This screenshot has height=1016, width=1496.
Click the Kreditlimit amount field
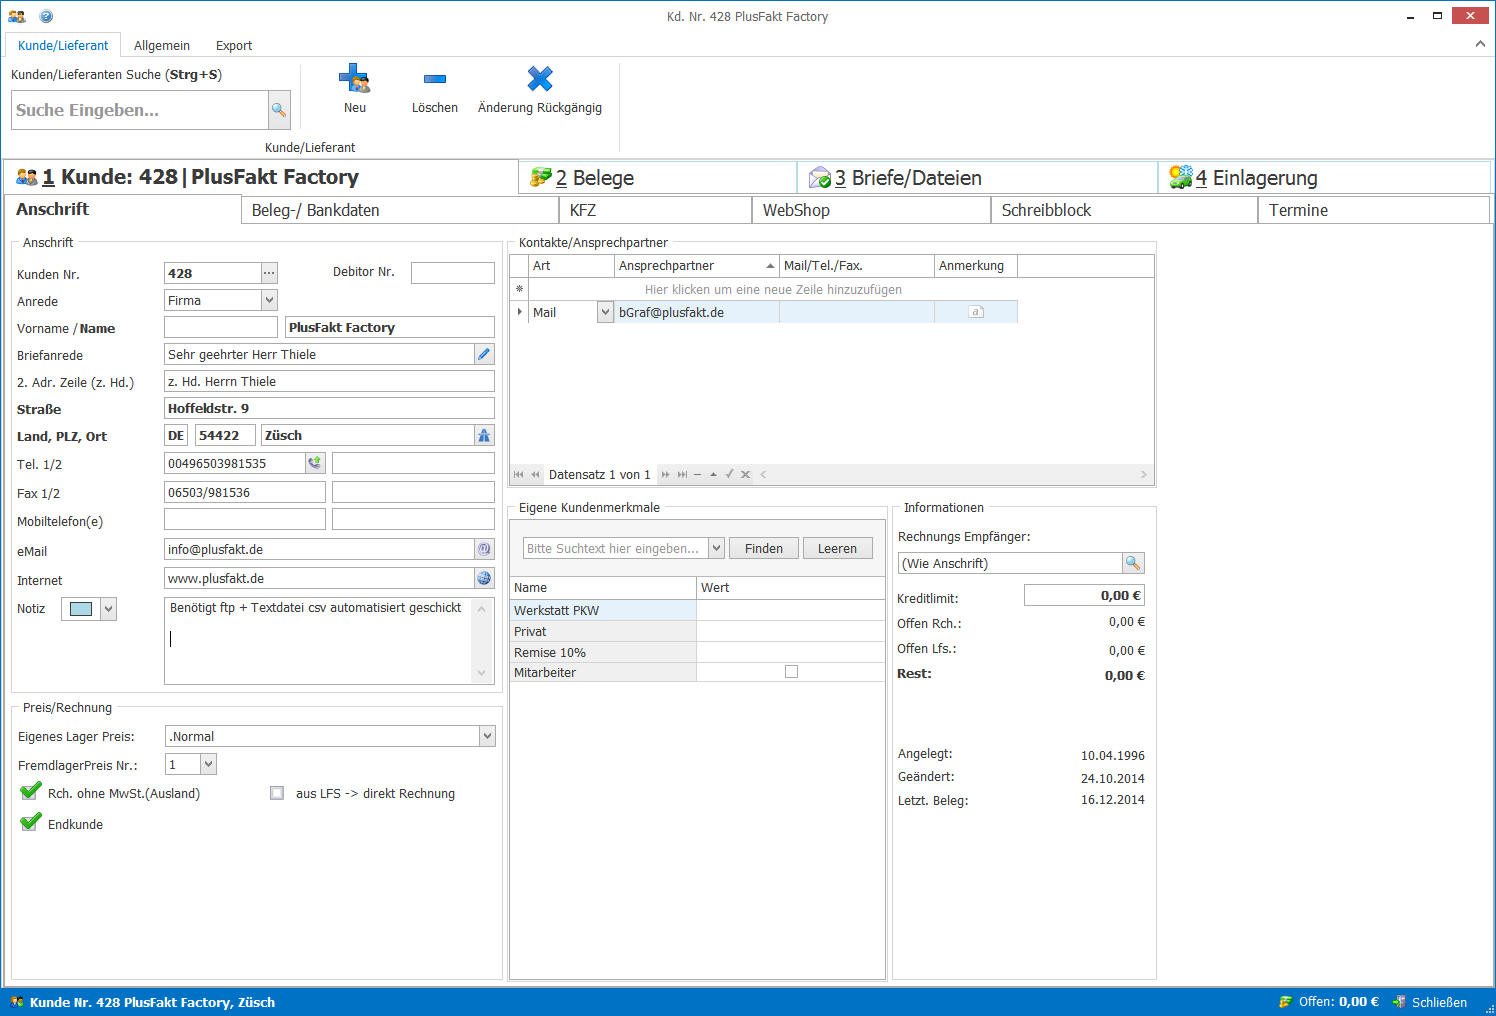(x=1084, y=595)
